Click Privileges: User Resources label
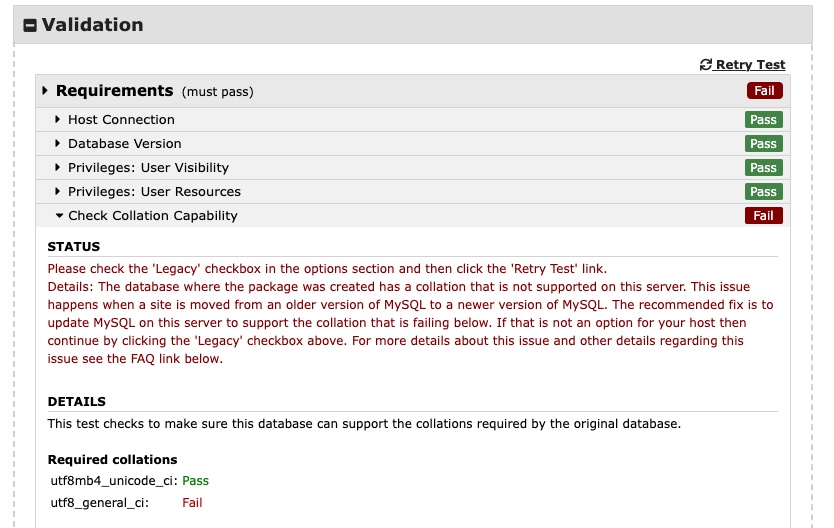 pyautogui.click(x=154, y=191)
